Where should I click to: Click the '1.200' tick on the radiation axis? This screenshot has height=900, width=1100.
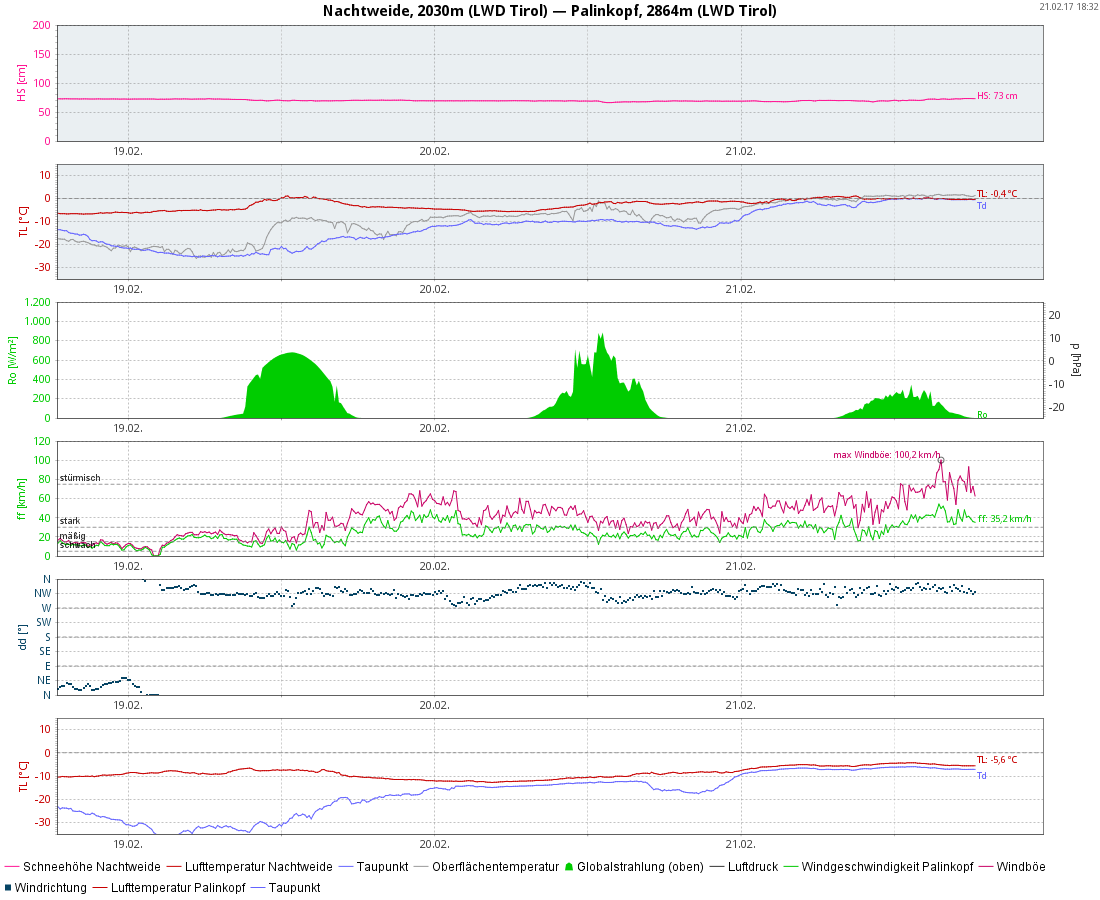38,302
